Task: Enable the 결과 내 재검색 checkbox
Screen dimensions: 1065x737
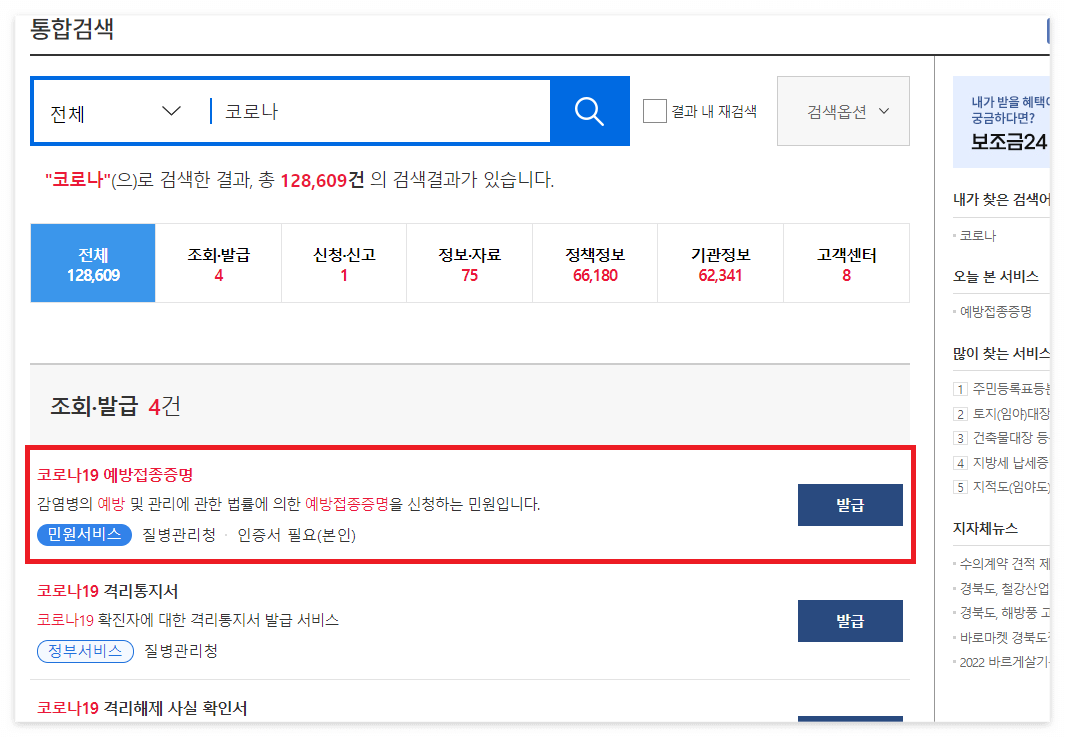Action: (x=654, y=111)
